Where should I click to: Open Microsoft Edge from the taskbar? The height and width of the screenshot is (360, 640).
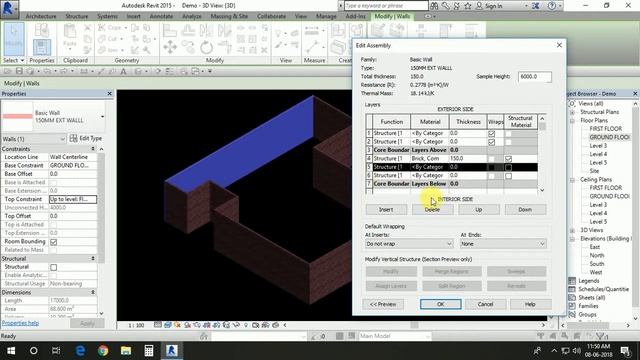[x=80, y=351]
